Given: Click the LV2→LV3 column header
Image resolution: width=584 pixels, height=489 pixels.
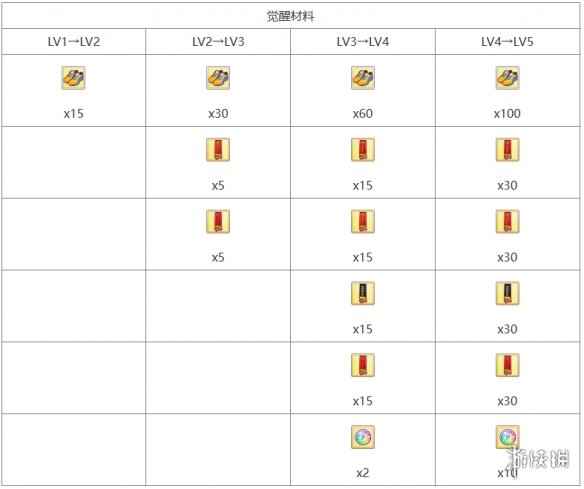Looking at the screenshot, I should (x=218, y=42).
